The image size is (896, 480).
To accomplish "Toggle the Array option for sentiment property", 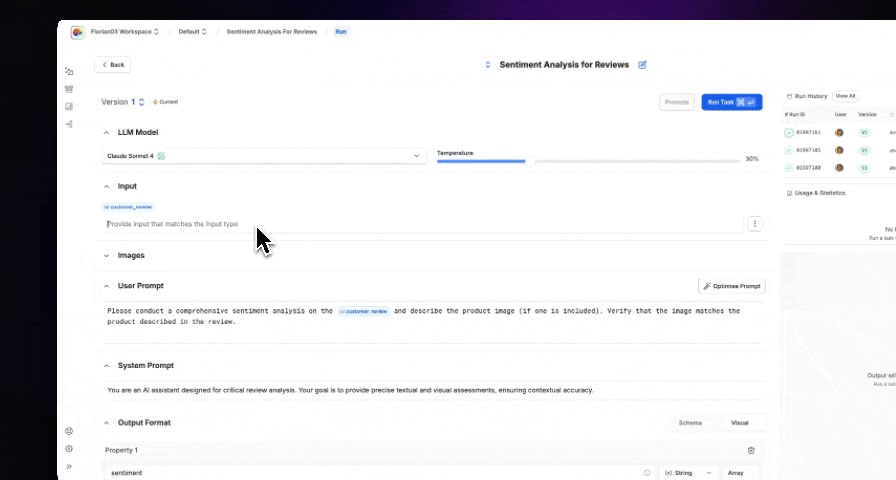I will click(x=735, y=473).
